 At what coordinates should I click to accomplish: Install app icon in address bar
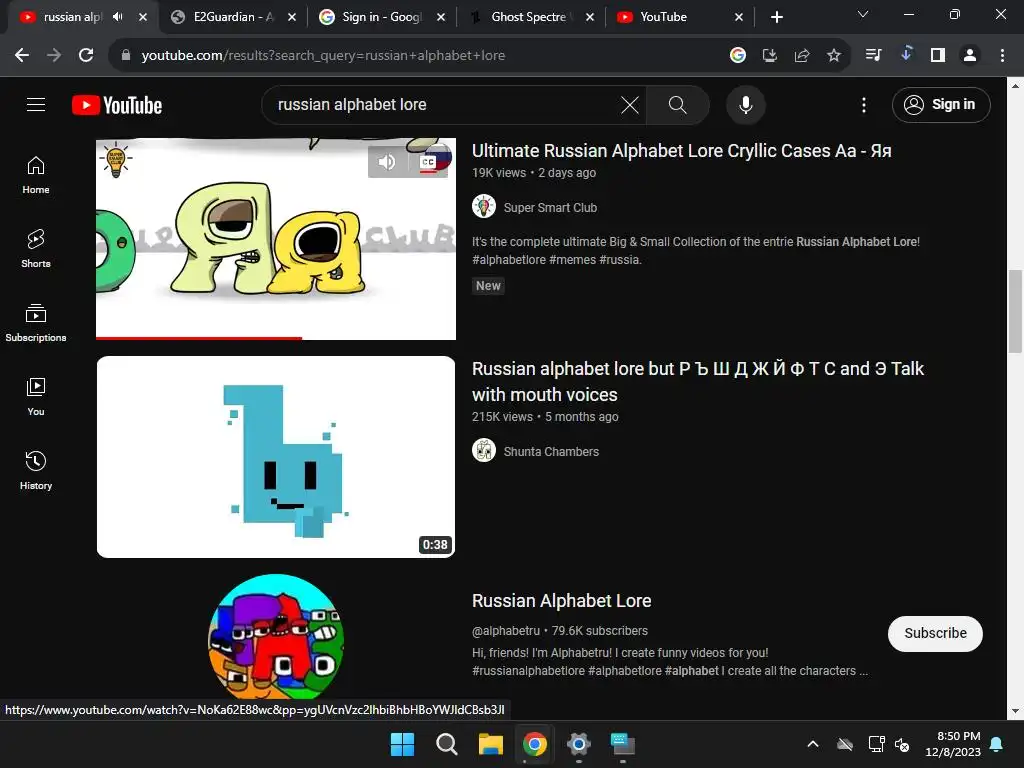tap(769, 56)
